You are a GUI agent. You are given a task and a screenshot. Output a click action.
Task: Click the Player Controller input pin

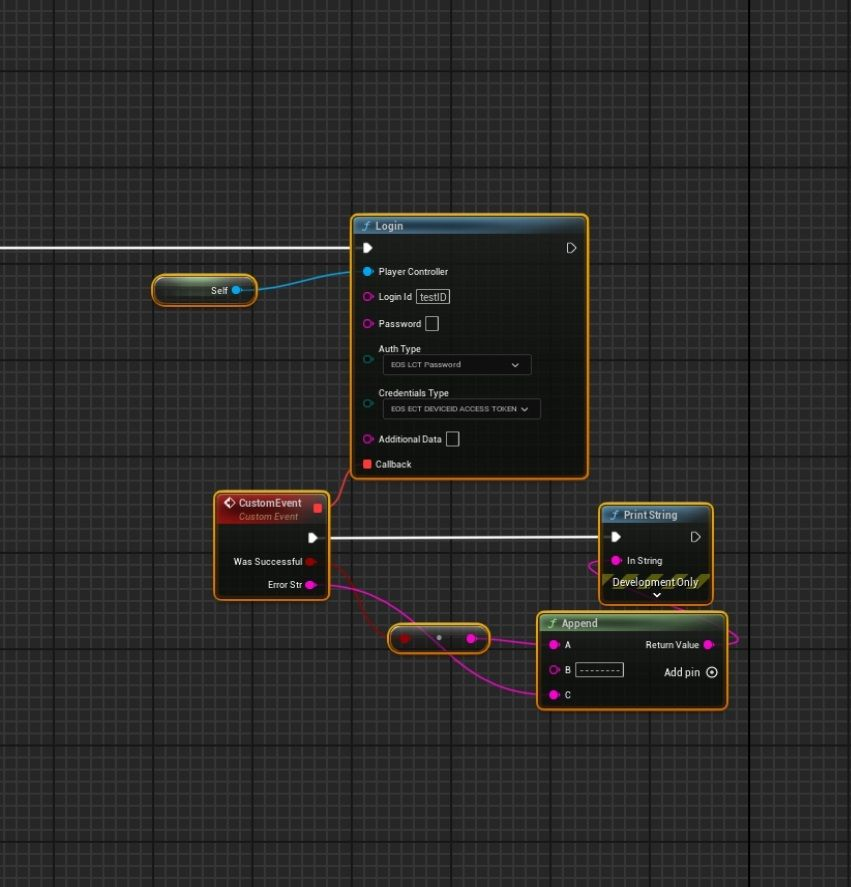click(x=368, y=272)
